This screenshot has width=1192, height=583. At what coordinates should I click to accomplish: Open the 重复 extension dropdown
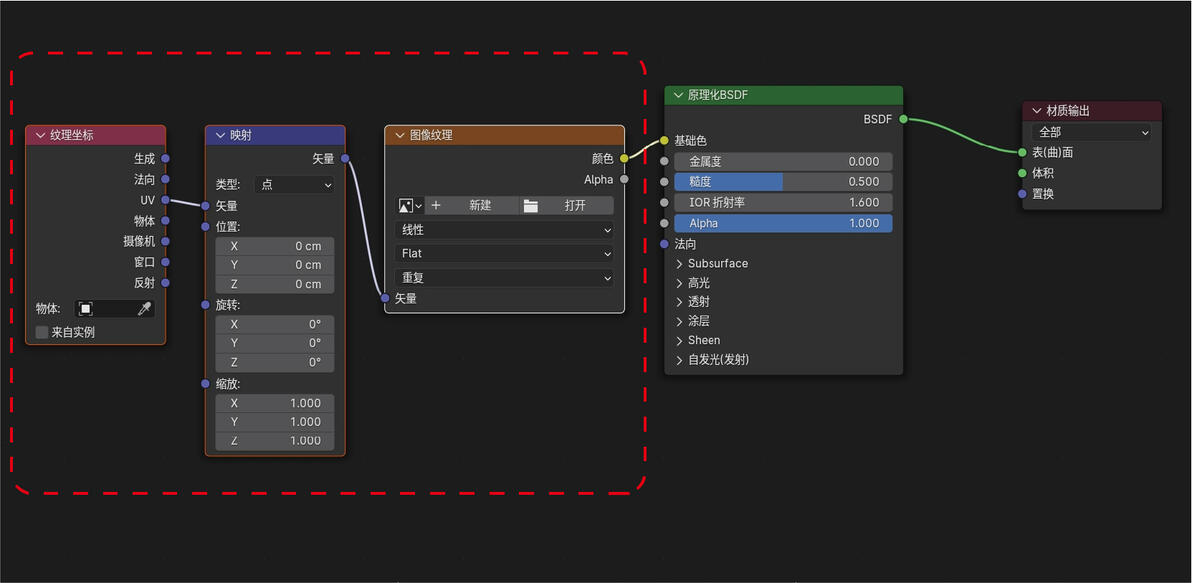[504, 278]
